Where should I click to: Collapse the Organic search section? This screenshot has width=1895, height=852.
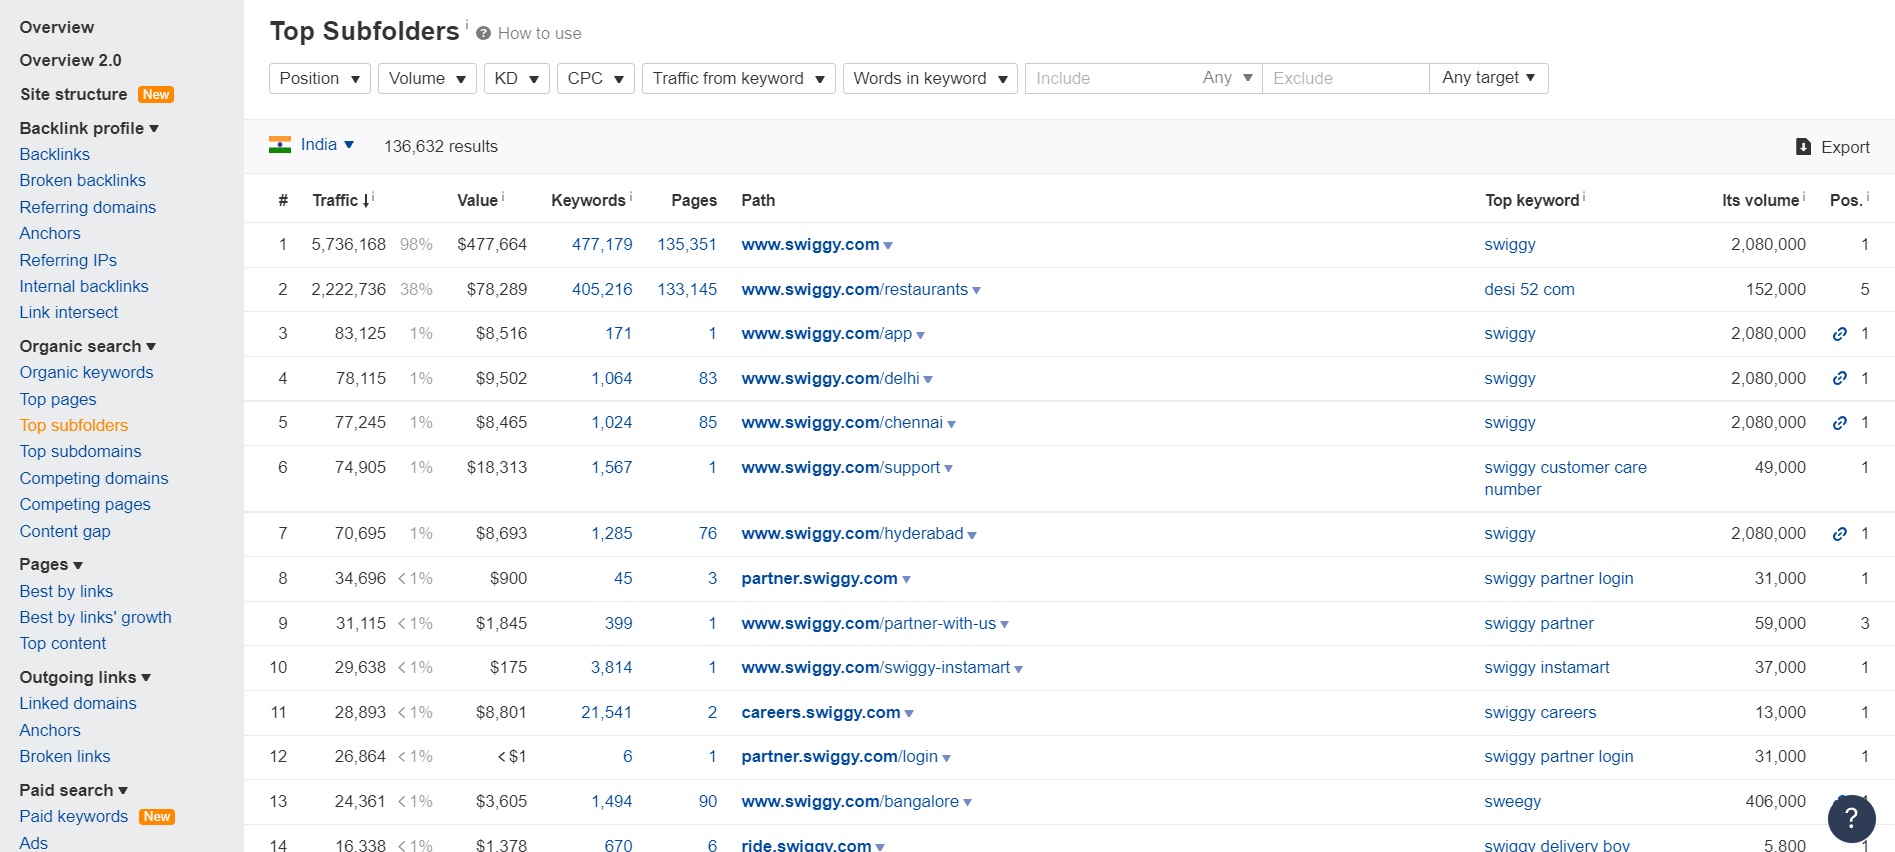tap(88, 346)
